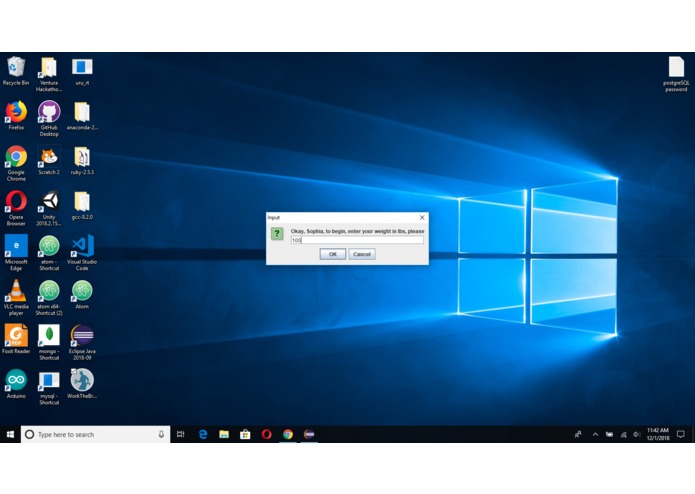The width and height of the screenshot is (695, 494).
Task: Open the volume tray icon
Action: tap(636, 434)
